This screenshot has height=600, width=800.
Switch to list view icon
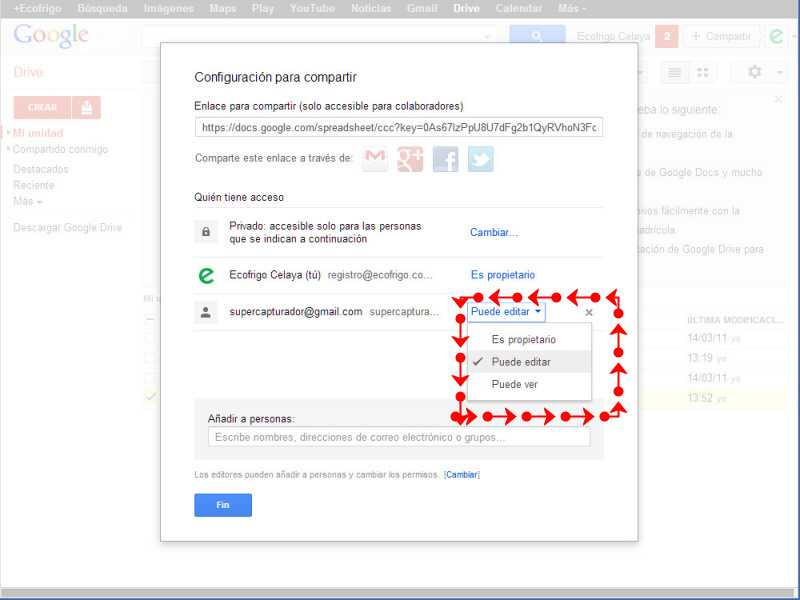[x=674, y=72]
